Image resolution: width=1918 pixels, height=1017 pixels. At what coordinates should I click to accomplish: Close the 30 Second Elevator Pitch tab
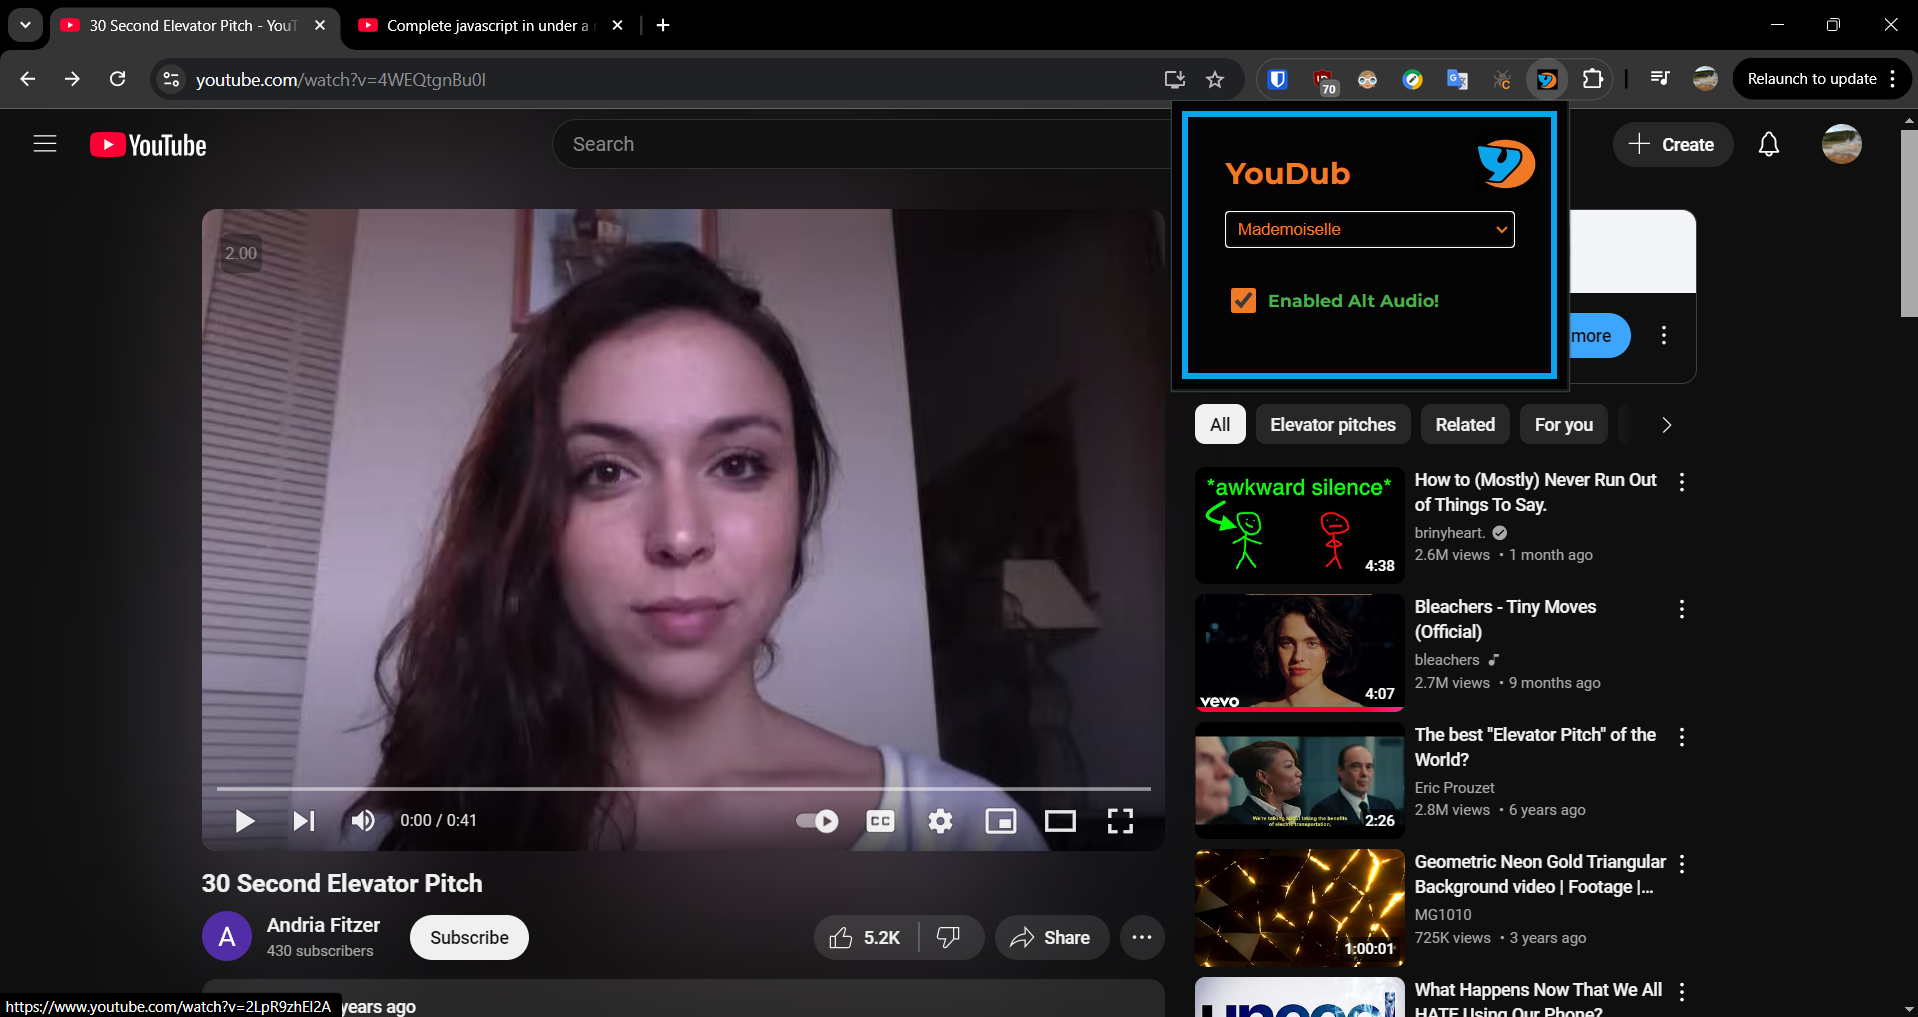coord(320,26)
